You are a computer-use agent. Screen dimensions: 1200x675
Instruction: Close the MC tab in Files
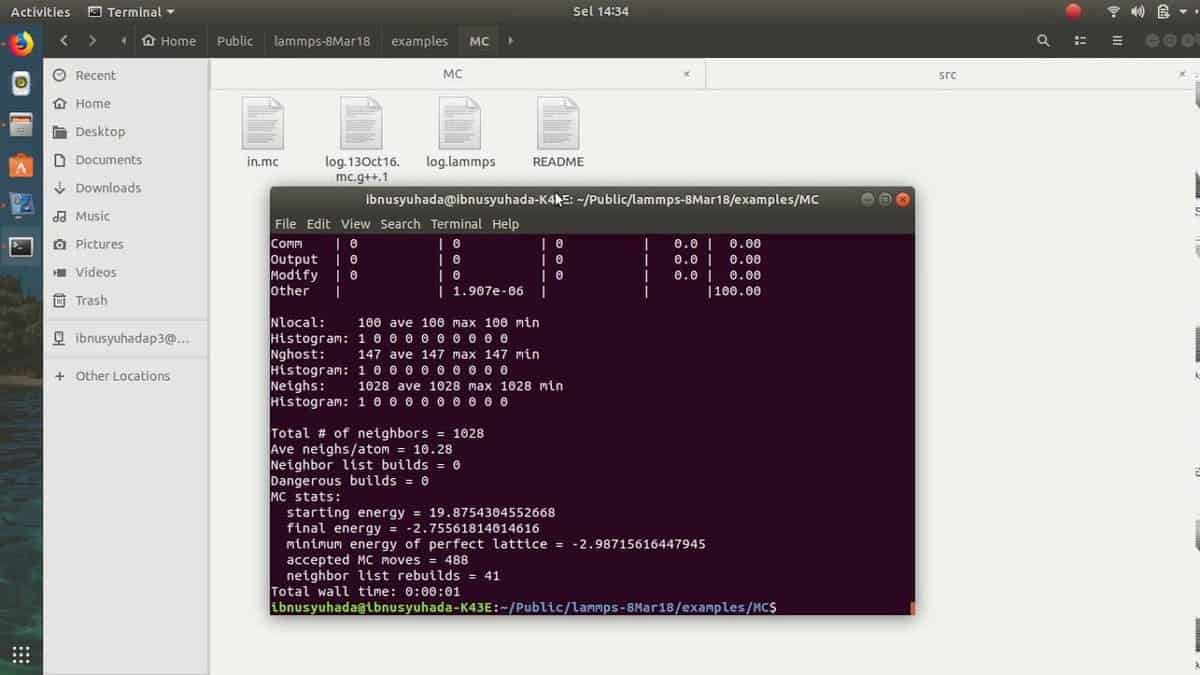coord(687,74)
